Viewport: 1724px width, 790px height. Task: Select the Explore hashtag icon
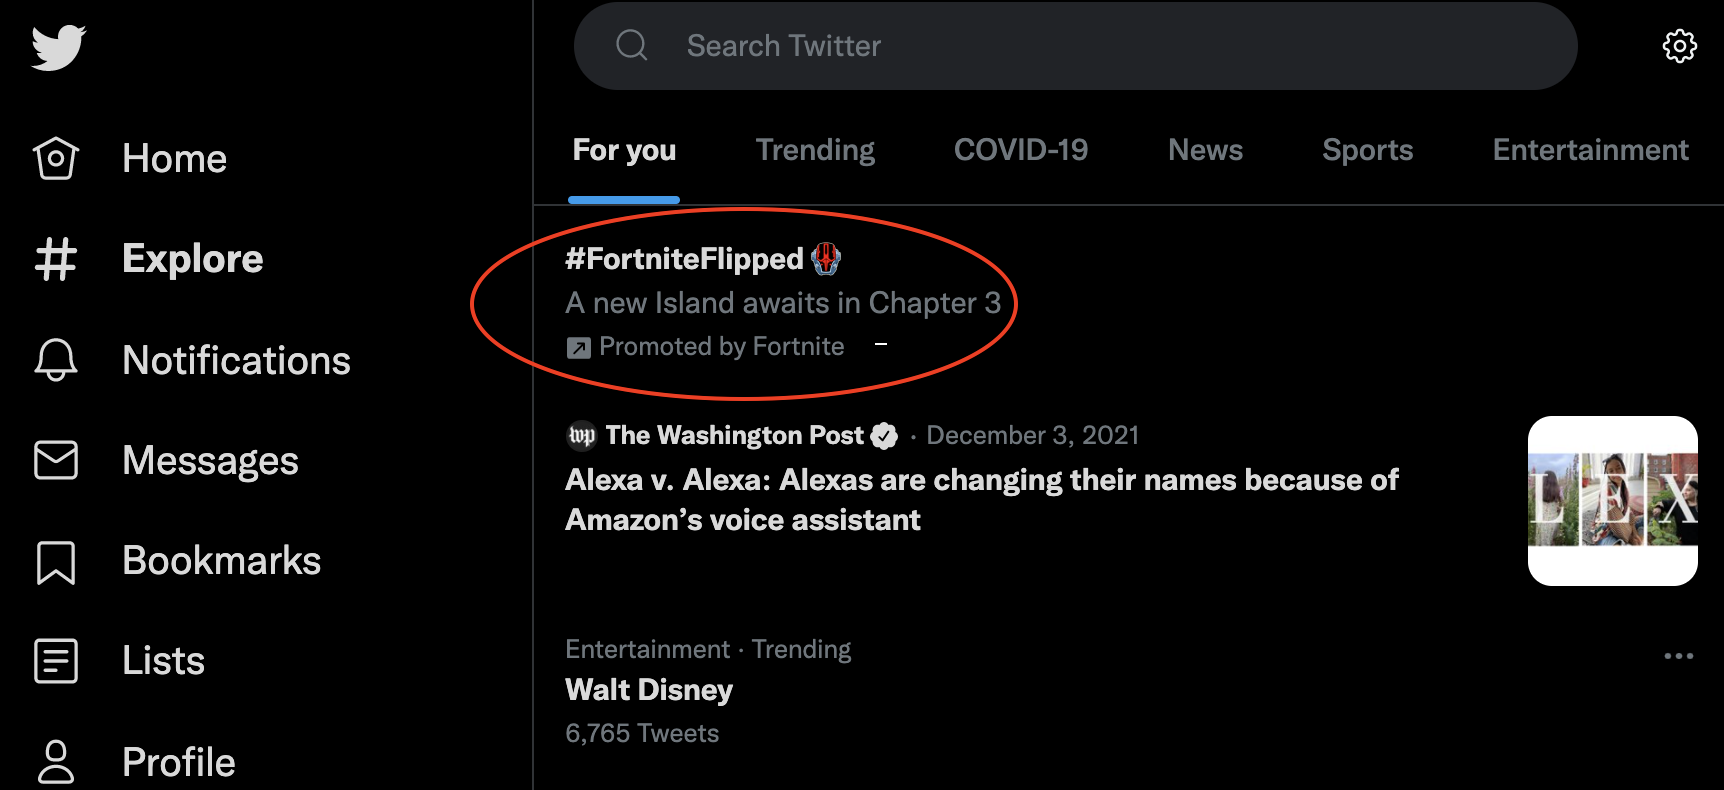click(57, 258)
